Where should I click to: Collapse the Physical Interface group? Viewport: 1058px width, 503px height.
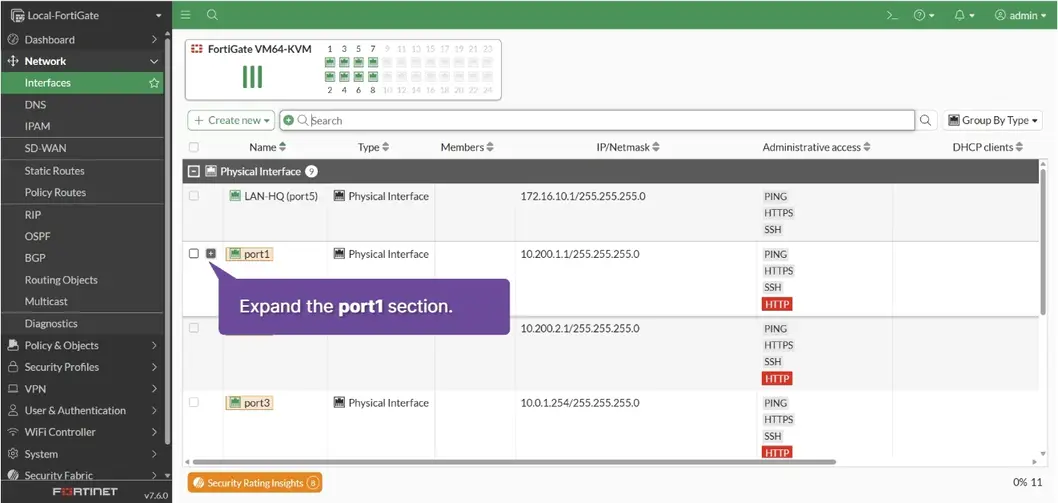(x=194, y=171)
